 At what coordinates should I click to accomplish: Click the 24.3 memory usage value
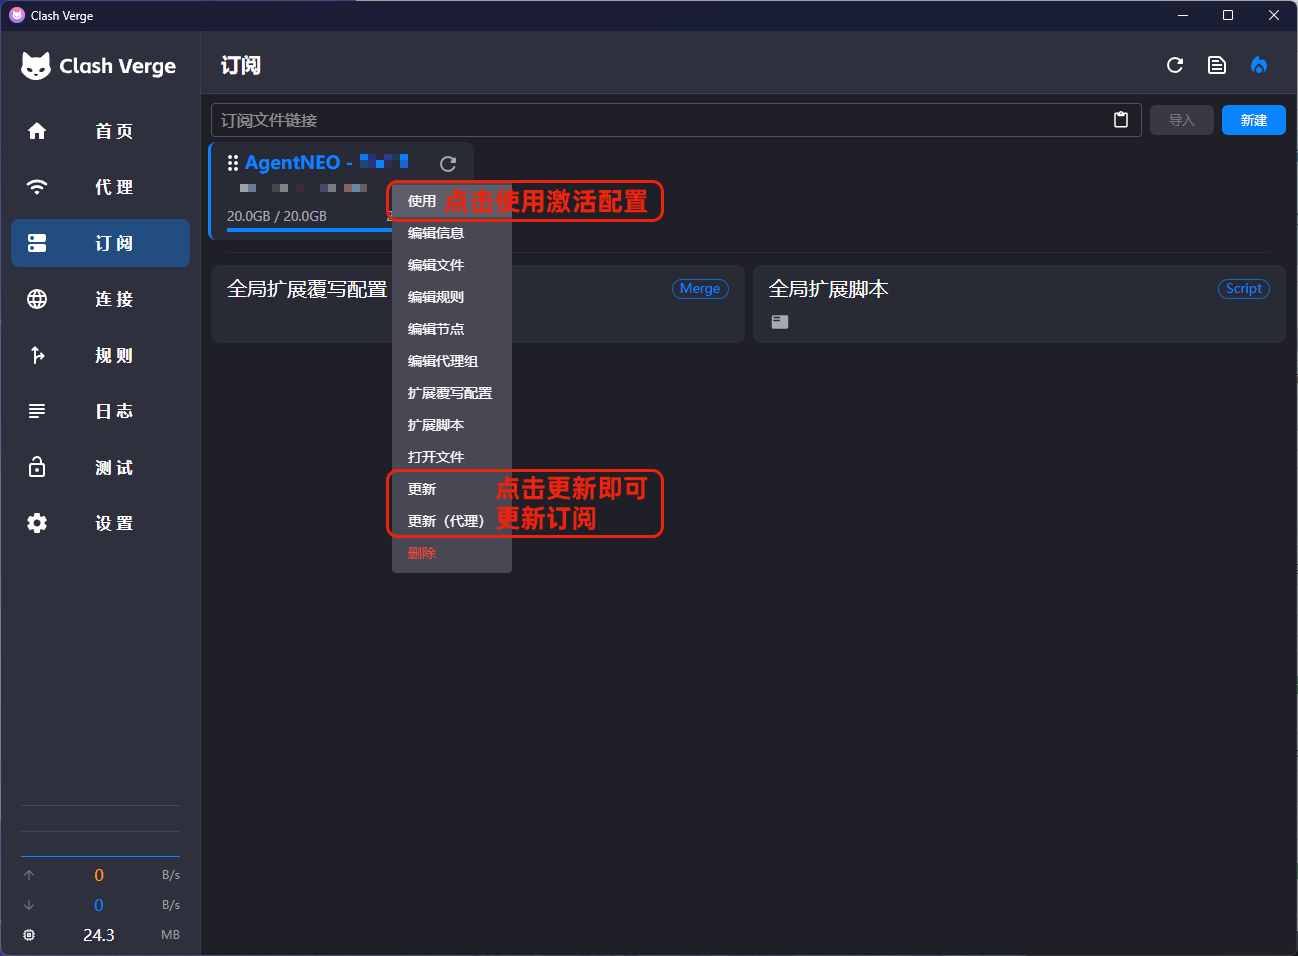point(99,935)
